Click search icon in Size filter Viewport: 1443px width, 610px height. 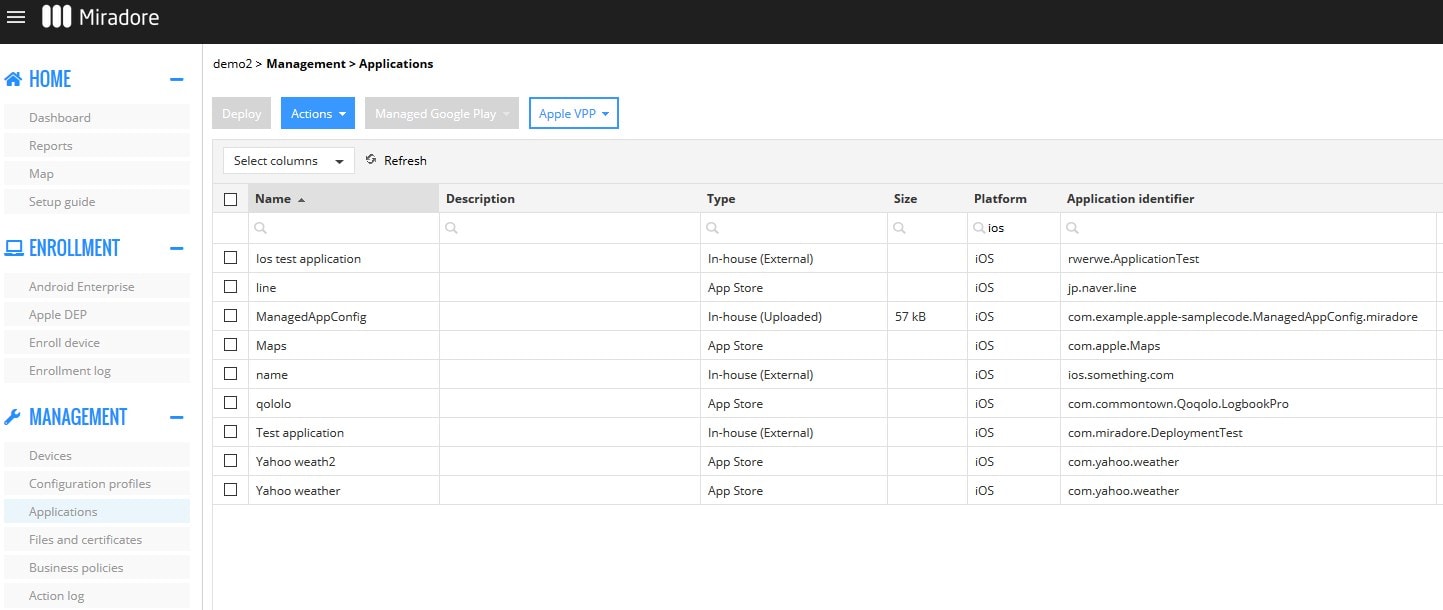(899, 228)
